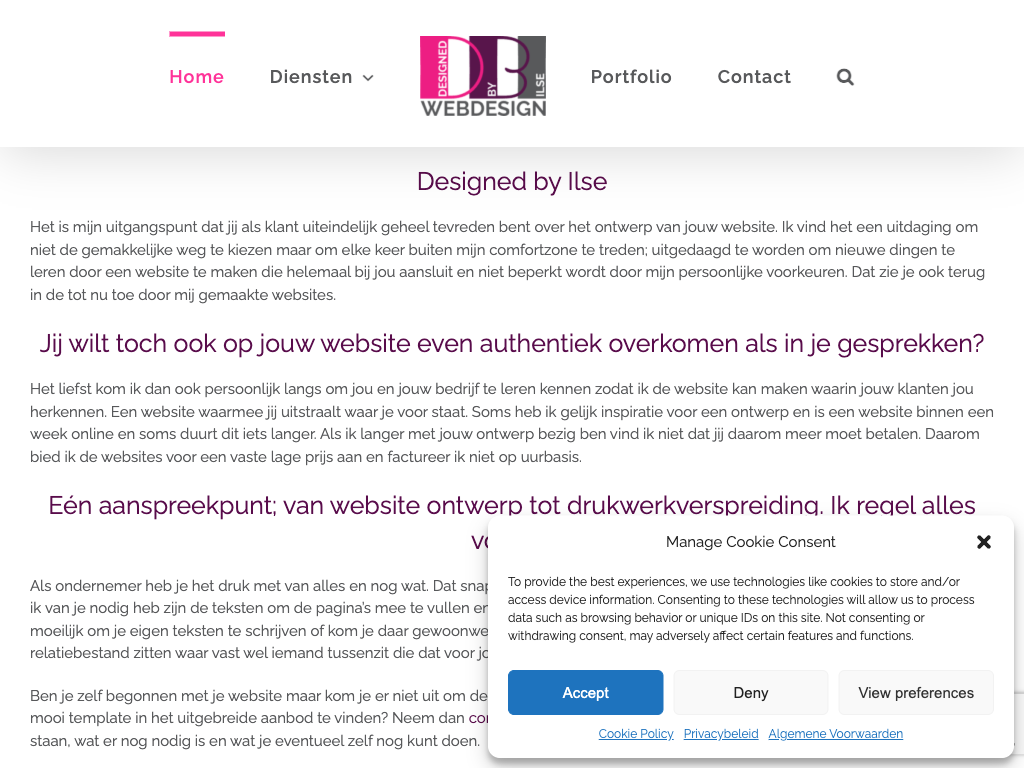Follow the Cookie Policy link
The height and width of the screenshot is (768, 1024).
click(x=636, y=734)
